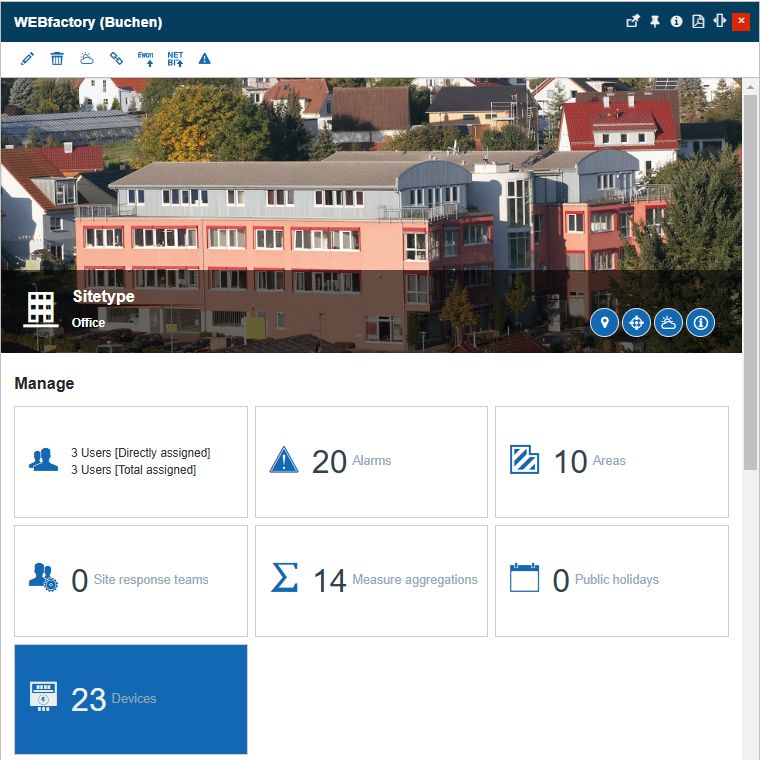761x760 pixels.
Task: Click the chain link icon in toolbar
Action: [116, 59]
